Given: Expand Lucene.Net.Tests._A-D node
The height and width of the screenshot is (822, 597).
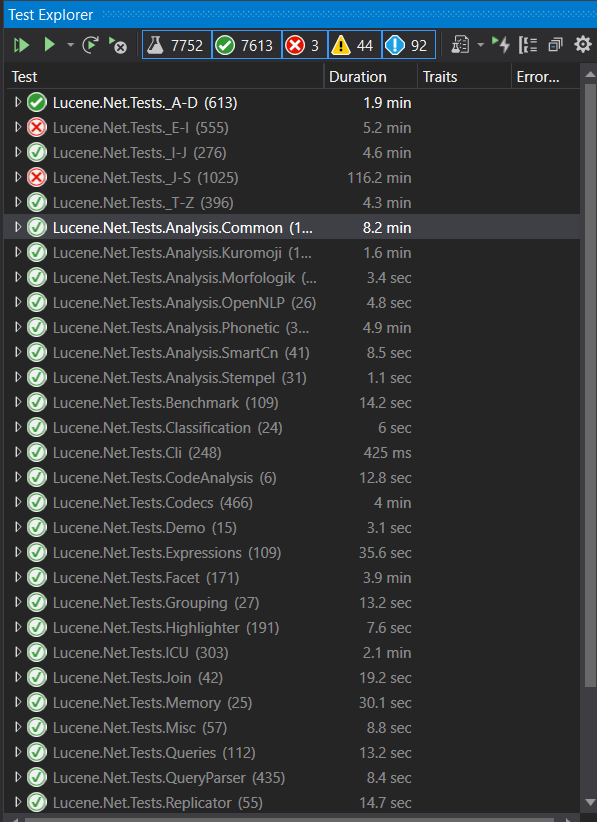Looking at the screenshot, I should click(x=18, y=102).
